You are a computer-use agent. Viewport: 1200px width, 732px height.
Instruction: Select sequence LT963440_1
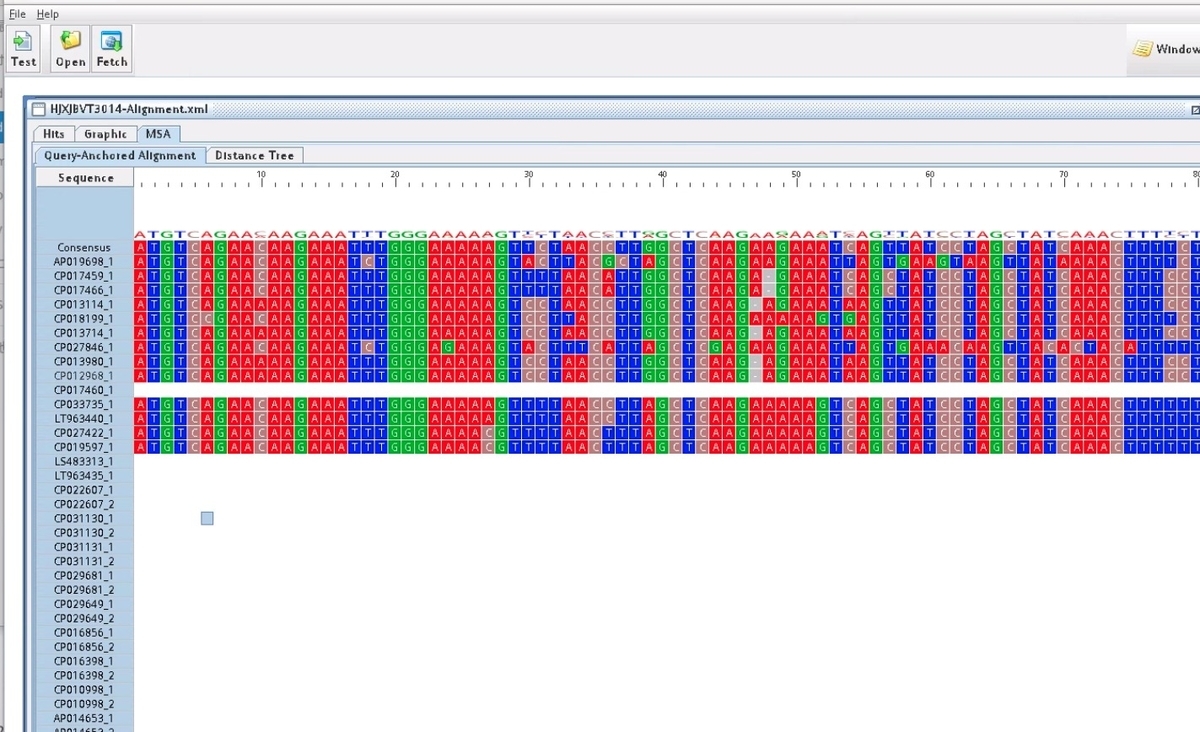(84, 418)
